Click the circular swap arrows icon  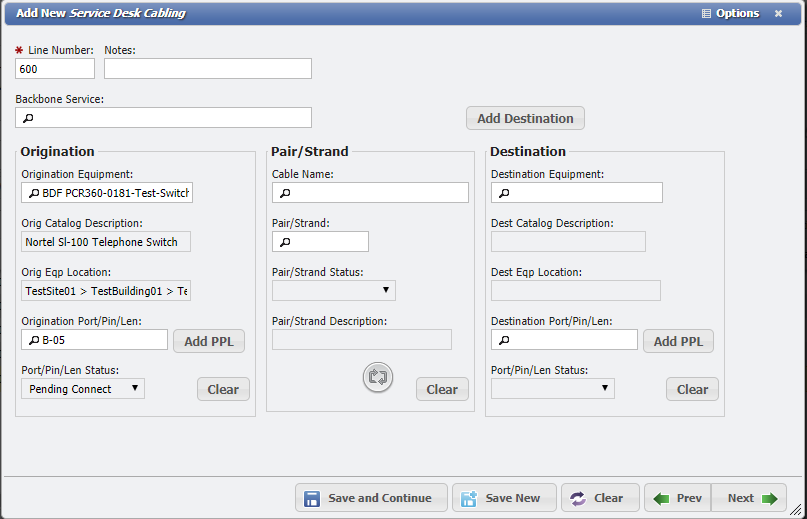tap(378, 378)
